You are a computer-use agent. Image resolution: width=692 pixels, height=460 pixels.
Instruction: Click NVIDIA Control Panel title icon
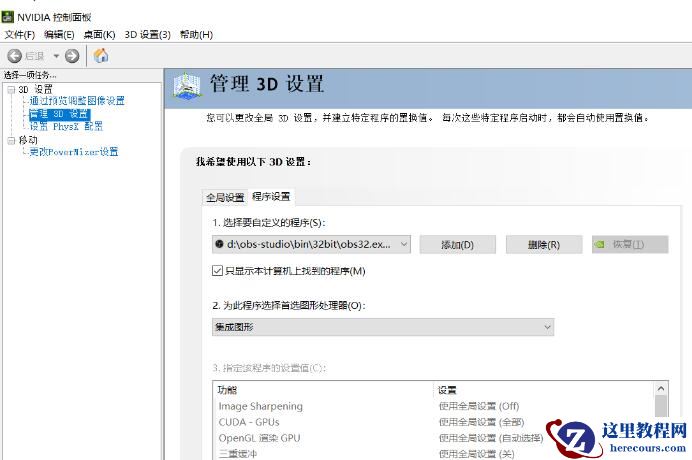(8, 17)
